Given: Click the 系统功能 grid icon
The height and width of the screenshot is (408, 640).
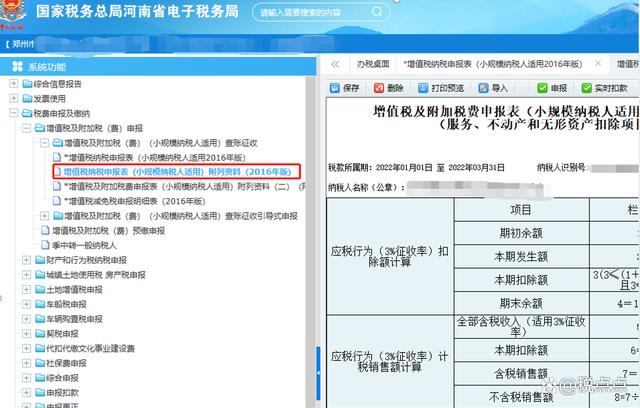Looking at the screenshot, I should click(x=18, y=66).
